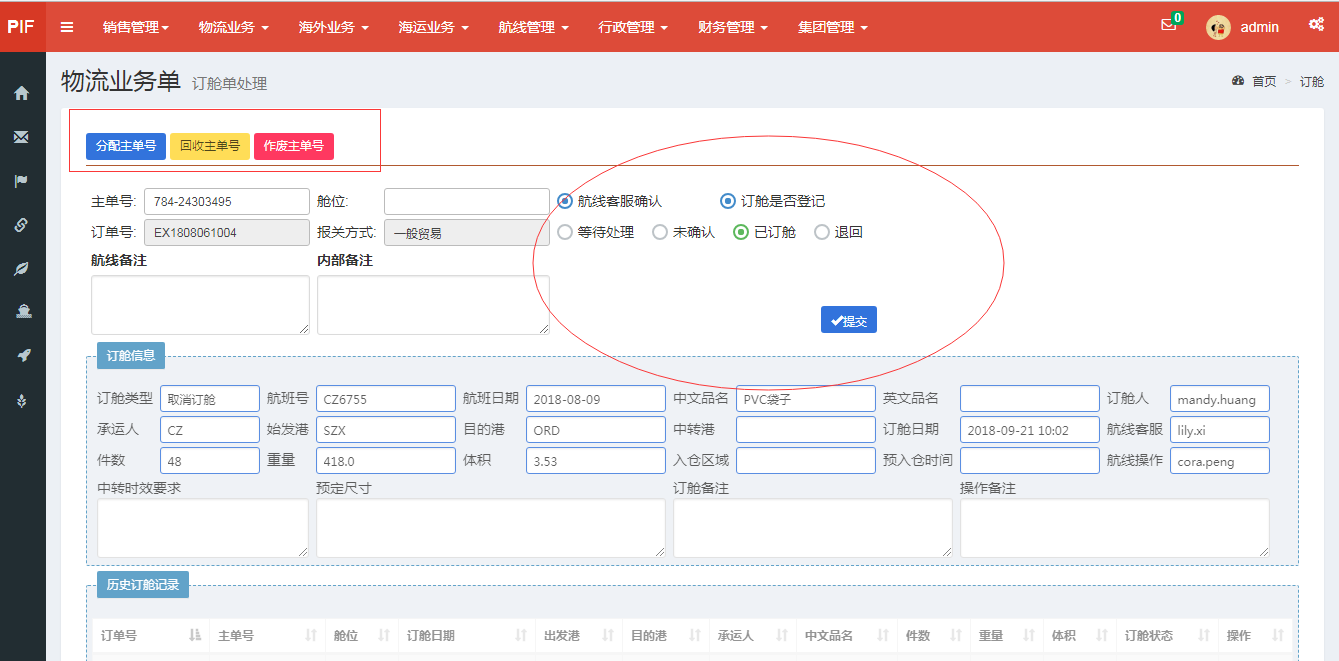The image size is (1339, 661).
Task: Click the admin avatar picture
Action: tap(1218, 27)
